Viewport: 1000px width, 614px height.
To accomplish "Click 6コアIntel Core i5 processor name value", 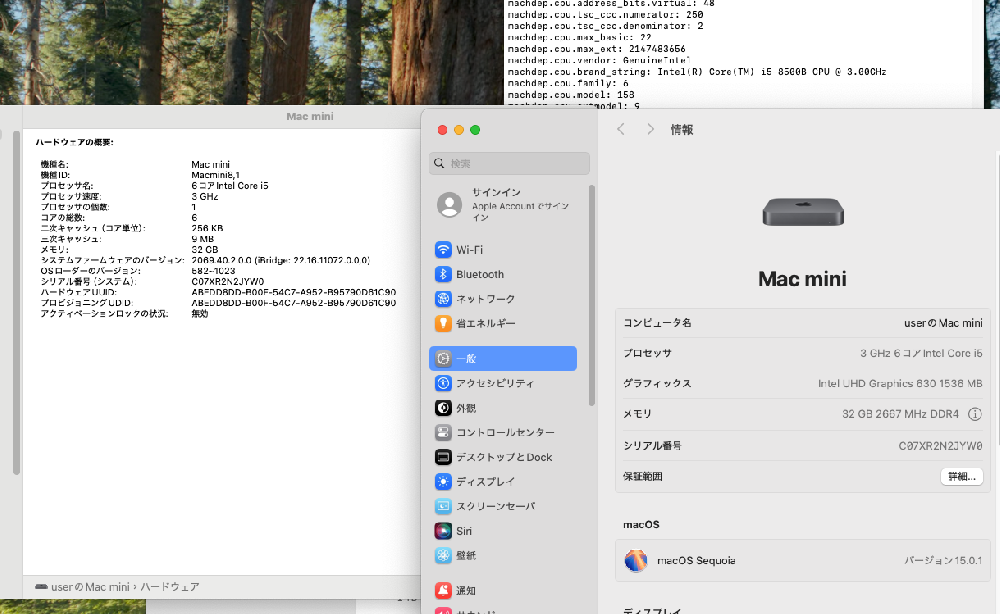I will 230,186.
